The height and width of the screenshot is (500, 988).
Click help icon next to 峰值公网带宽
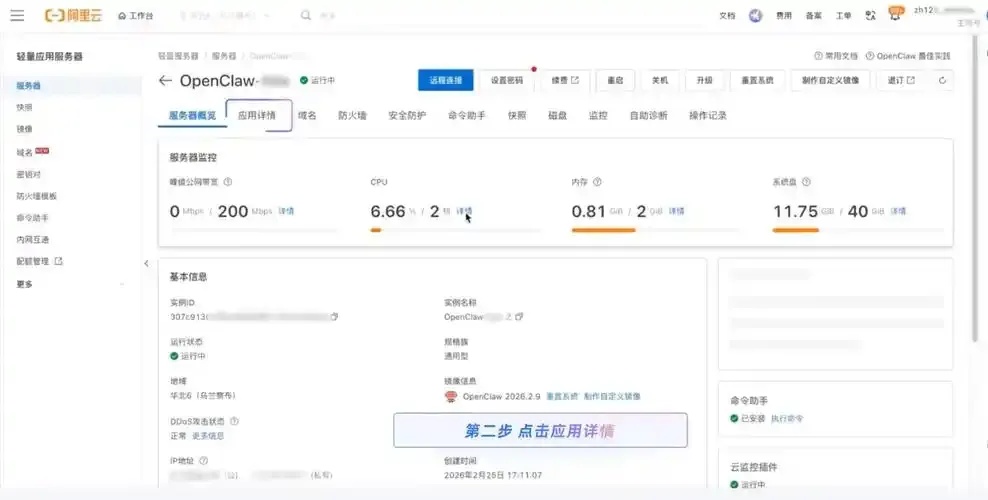pyautogui.click(x=227, y=181)
